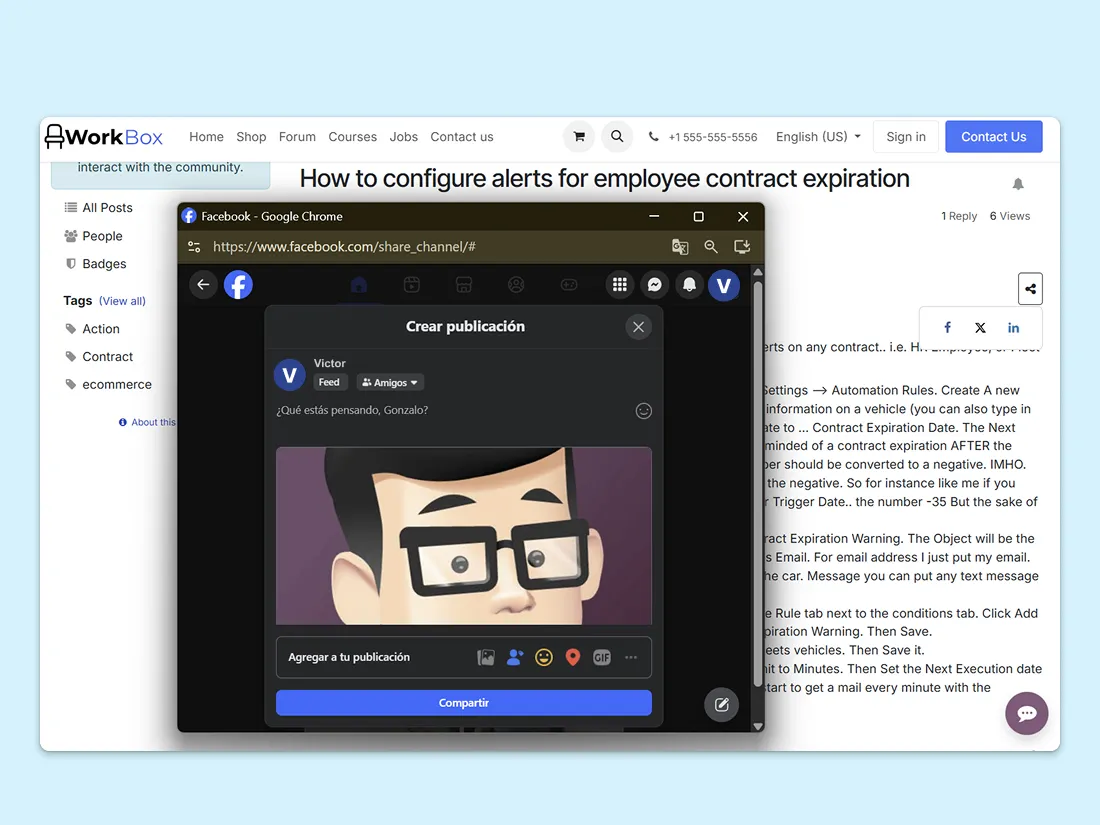Share the forum post on LinkedIn

click(x=1013, y=328)
